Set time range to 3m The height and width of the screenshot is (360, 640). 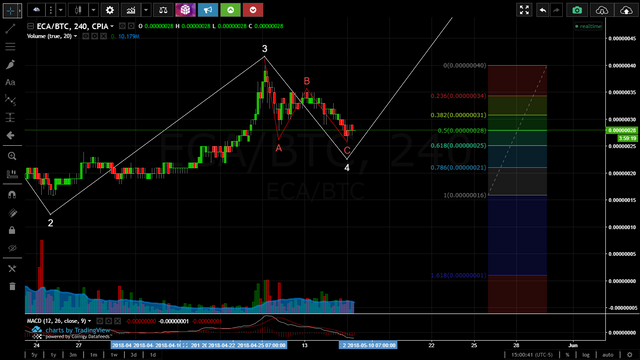tap(73, 355)
